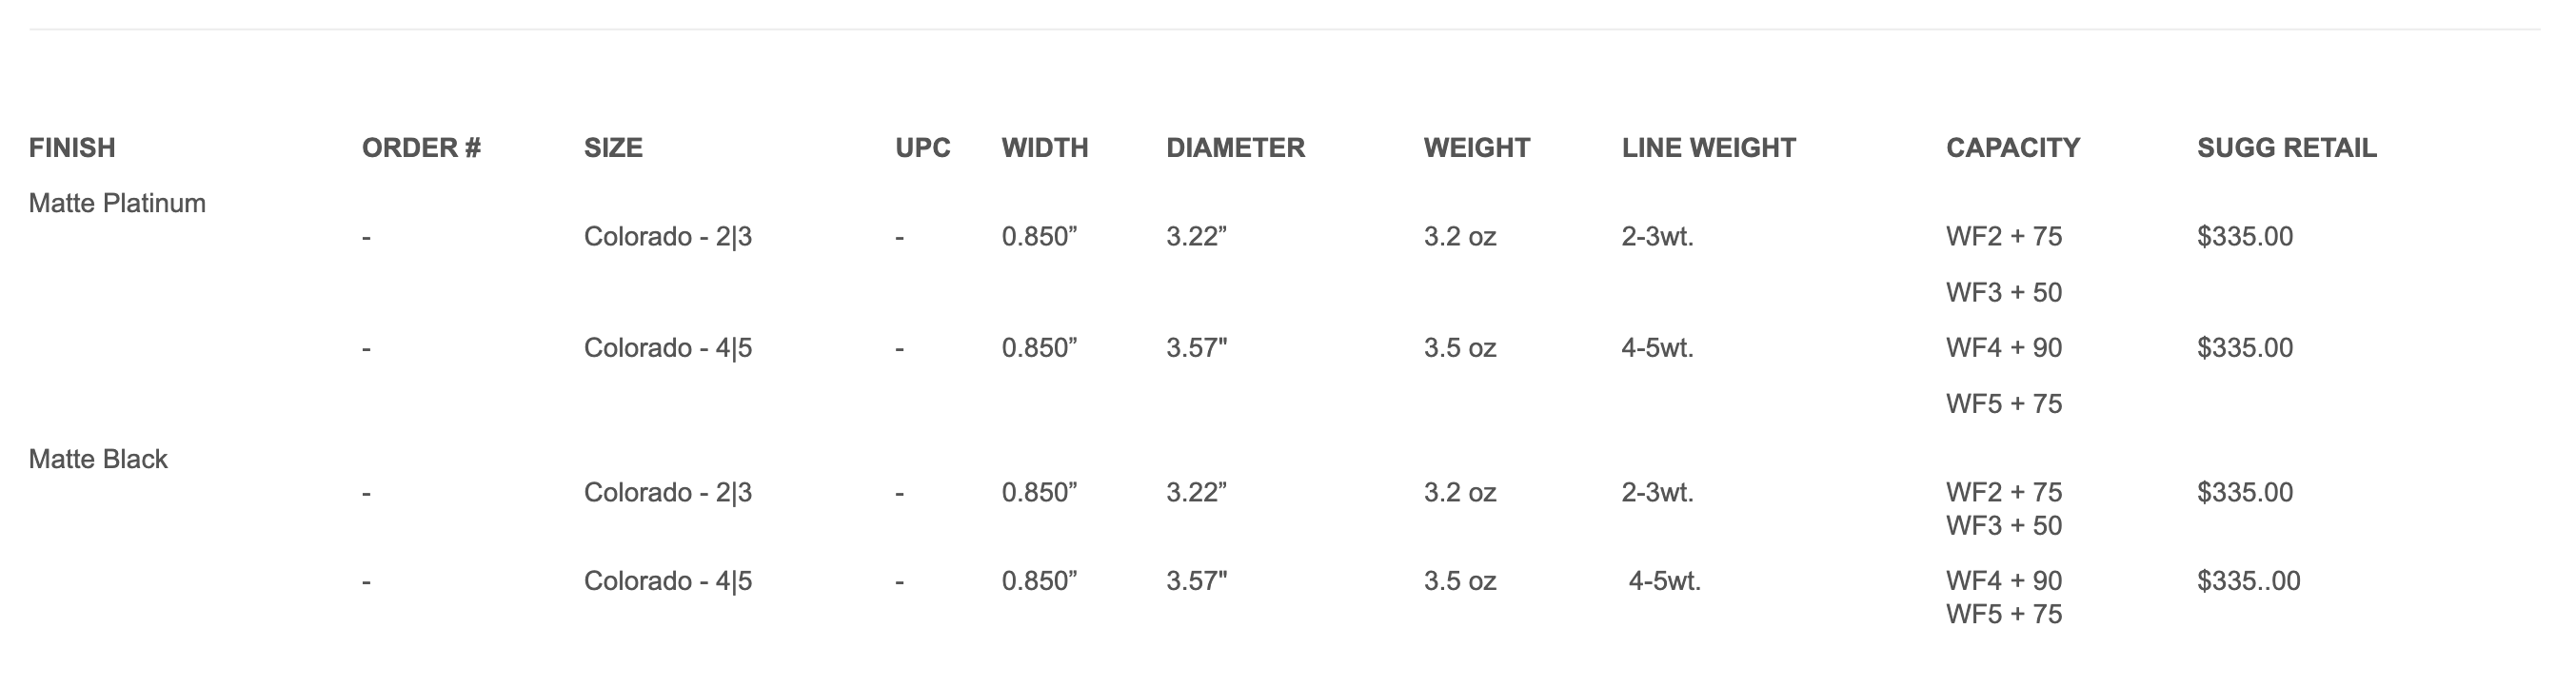The height and width of the screenshot is (687, 2576).
Task: Click the CAPACITY column header
Action: click(2012, 148)
